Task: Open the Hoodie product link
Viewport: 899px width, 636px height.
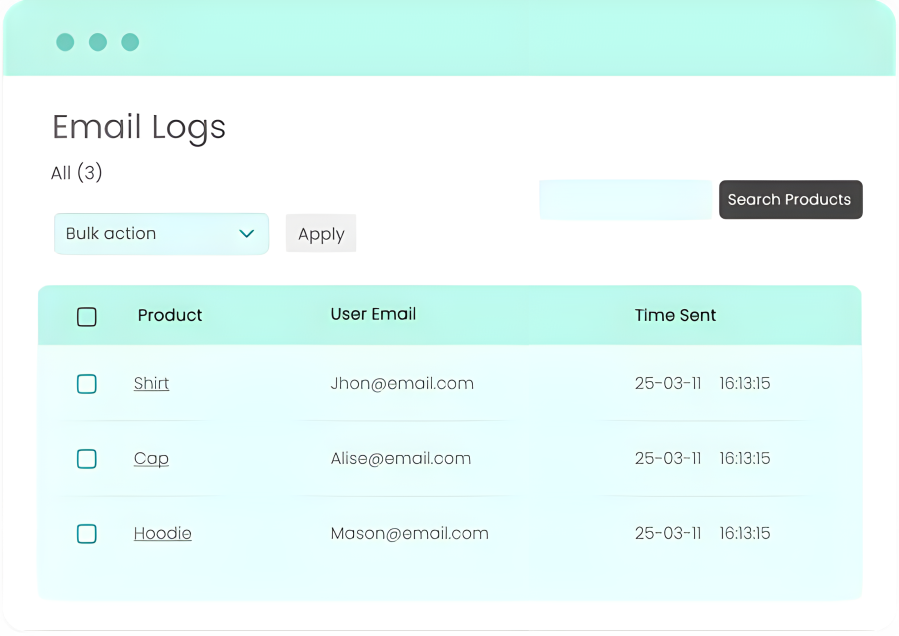Action: coord(162,534)
